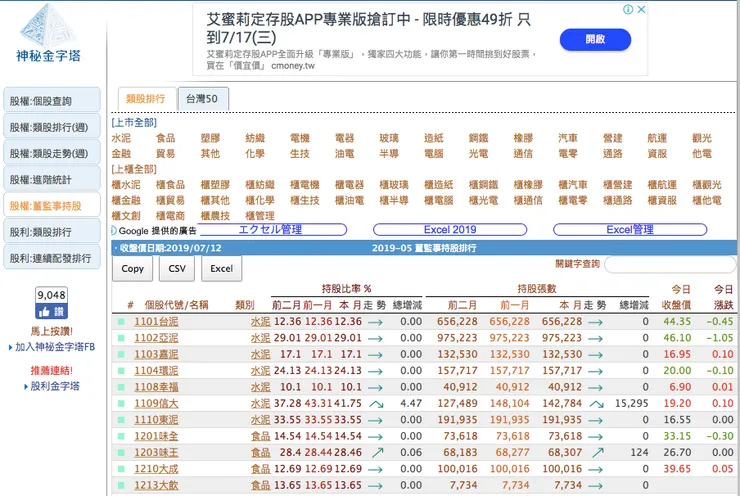Screen dimensions: 740x496
Task: Click 持股比率 flat arrow for 1101台泥
Action: 375,322
